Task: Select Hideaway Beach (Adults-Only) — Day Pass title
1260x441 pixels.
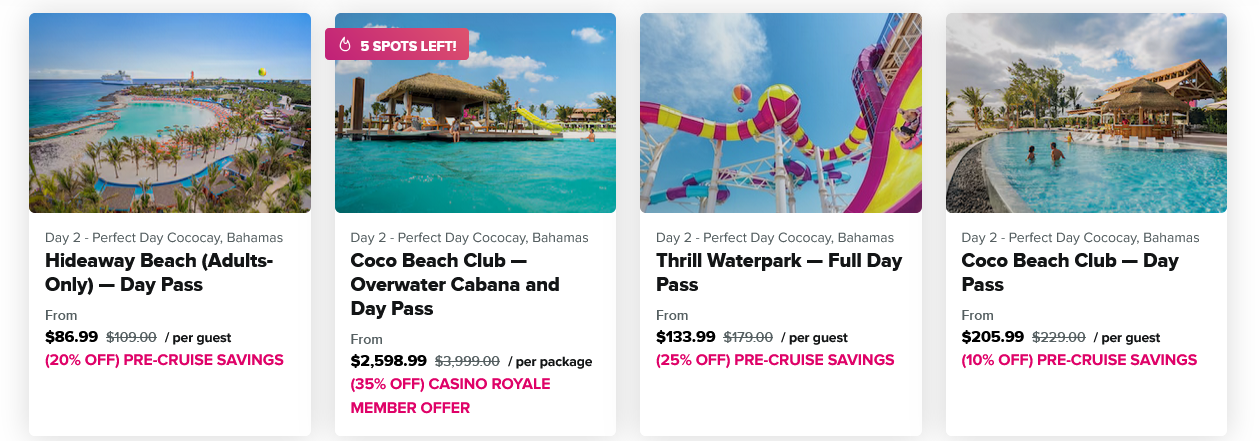Action: coord(159,273)
